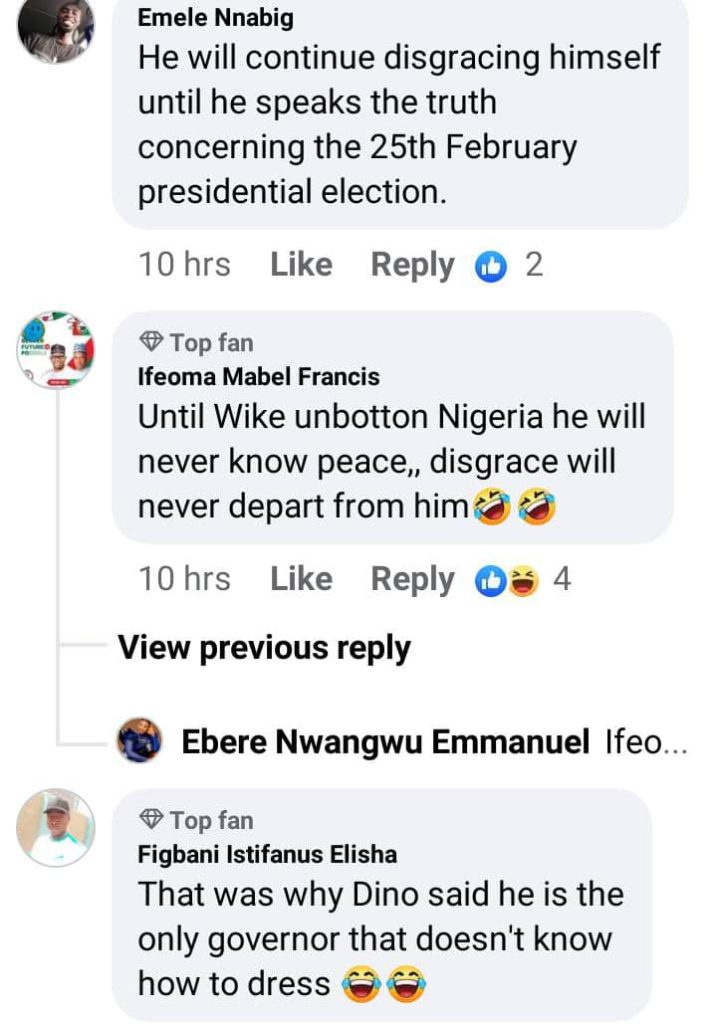Like Emele Nnabig's comment

301,265
